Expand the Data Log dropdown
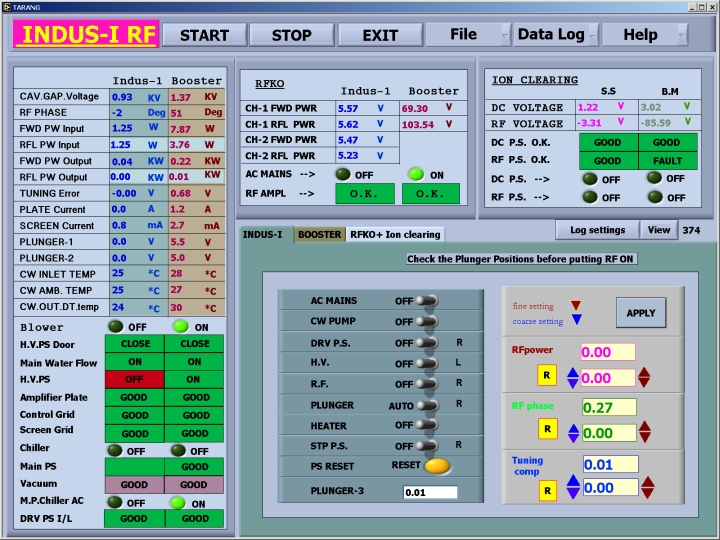The width and height of the screenshot is (720, 540). click(556, 35)
